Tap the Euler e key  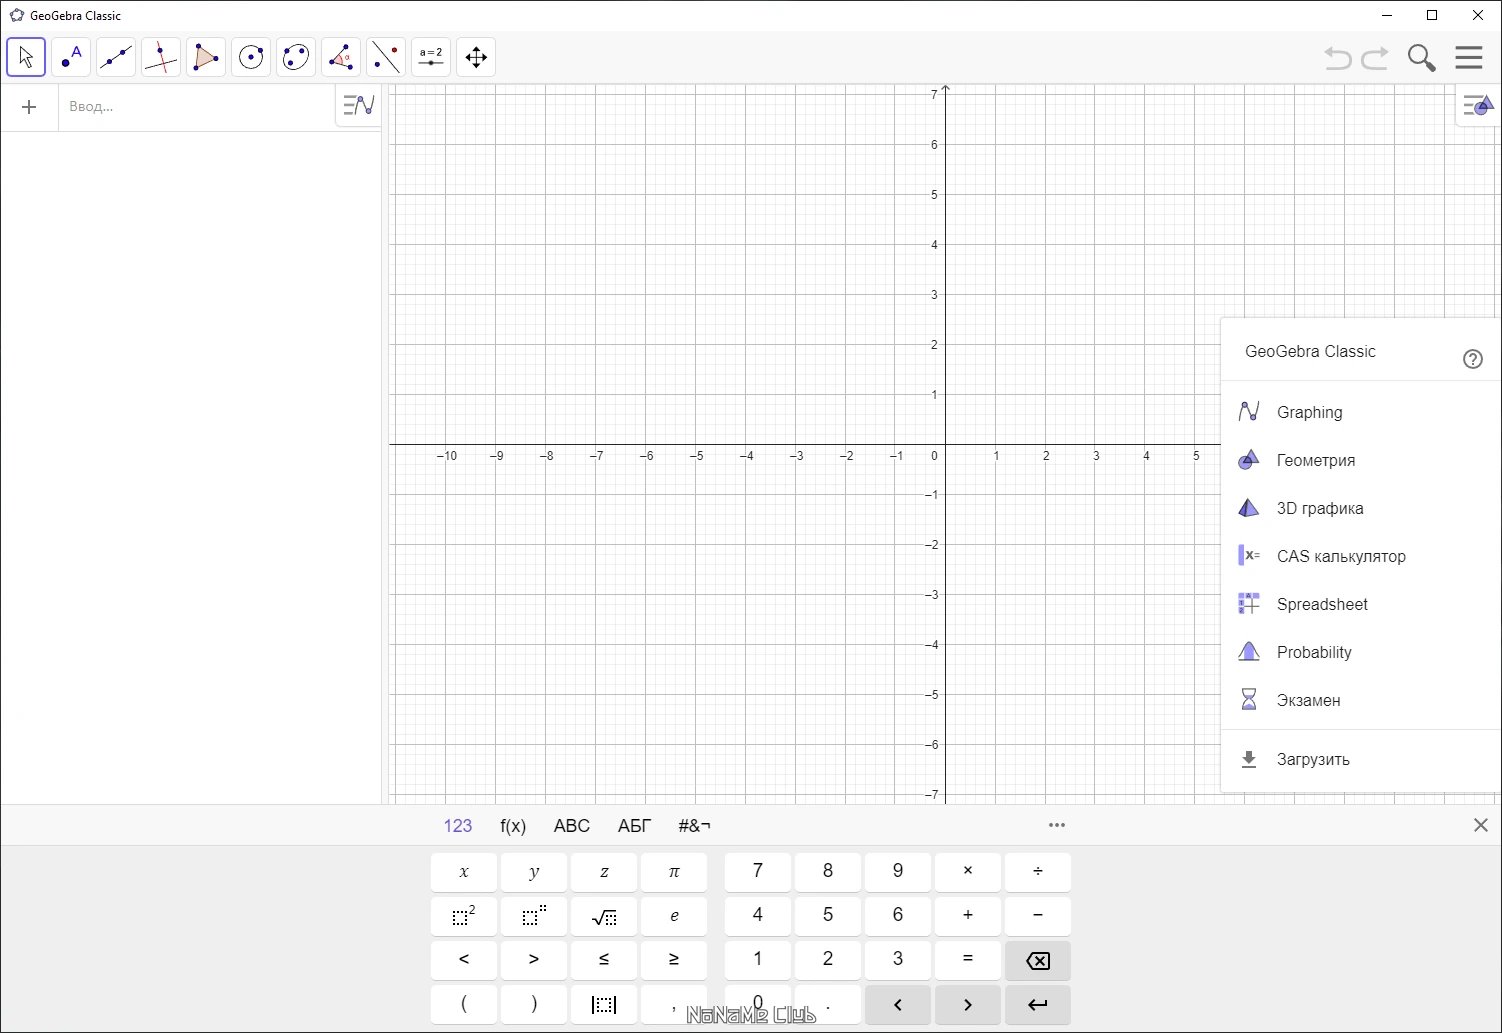point(674,916)
